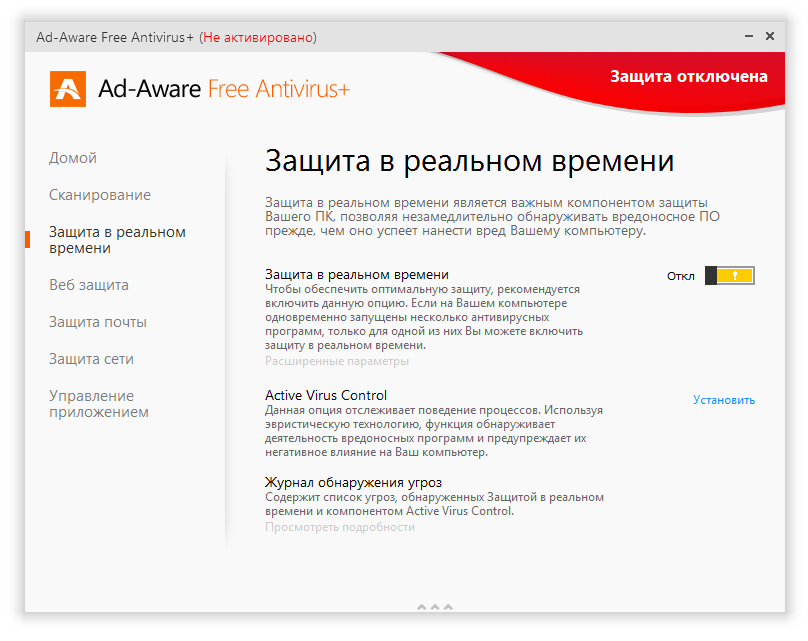This screenshot has height=641, width=808.
Task: Minimize the Ad-Aware window
Action: click(749, 36)
